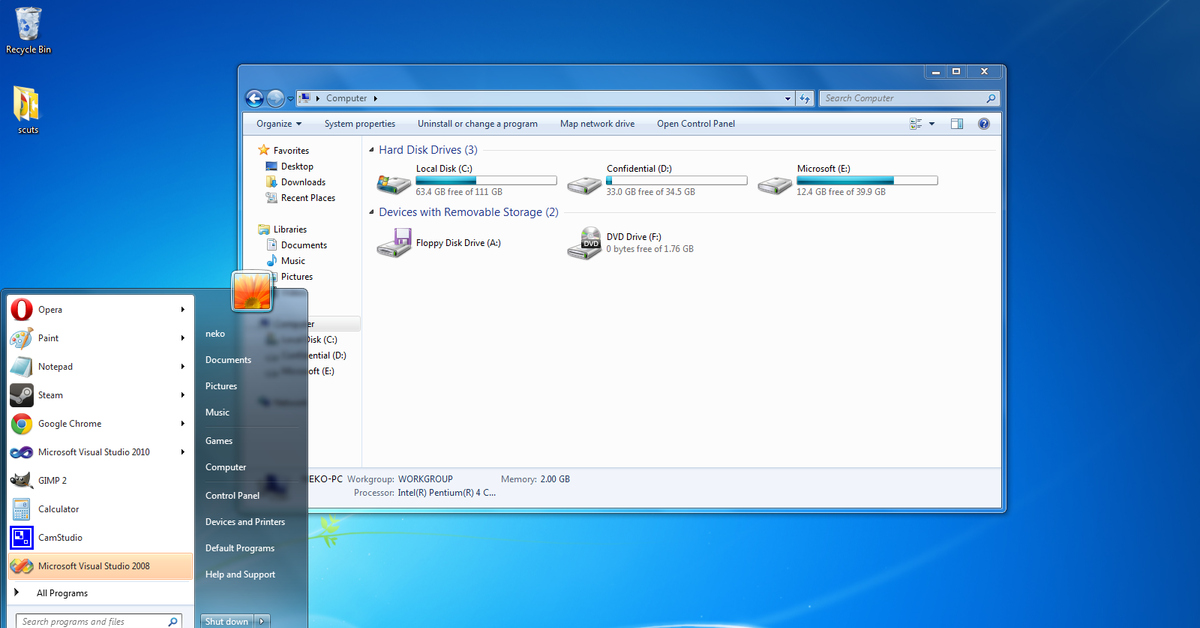The height and width of the screenshot is (628, 1200).
Task: Click the Explorer help question mark icon
Action: (983, 124)
